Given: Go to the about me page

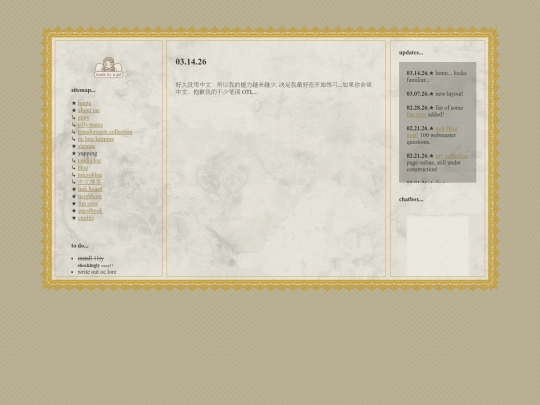Looking at the screenshot, I should tap(89, 110).
